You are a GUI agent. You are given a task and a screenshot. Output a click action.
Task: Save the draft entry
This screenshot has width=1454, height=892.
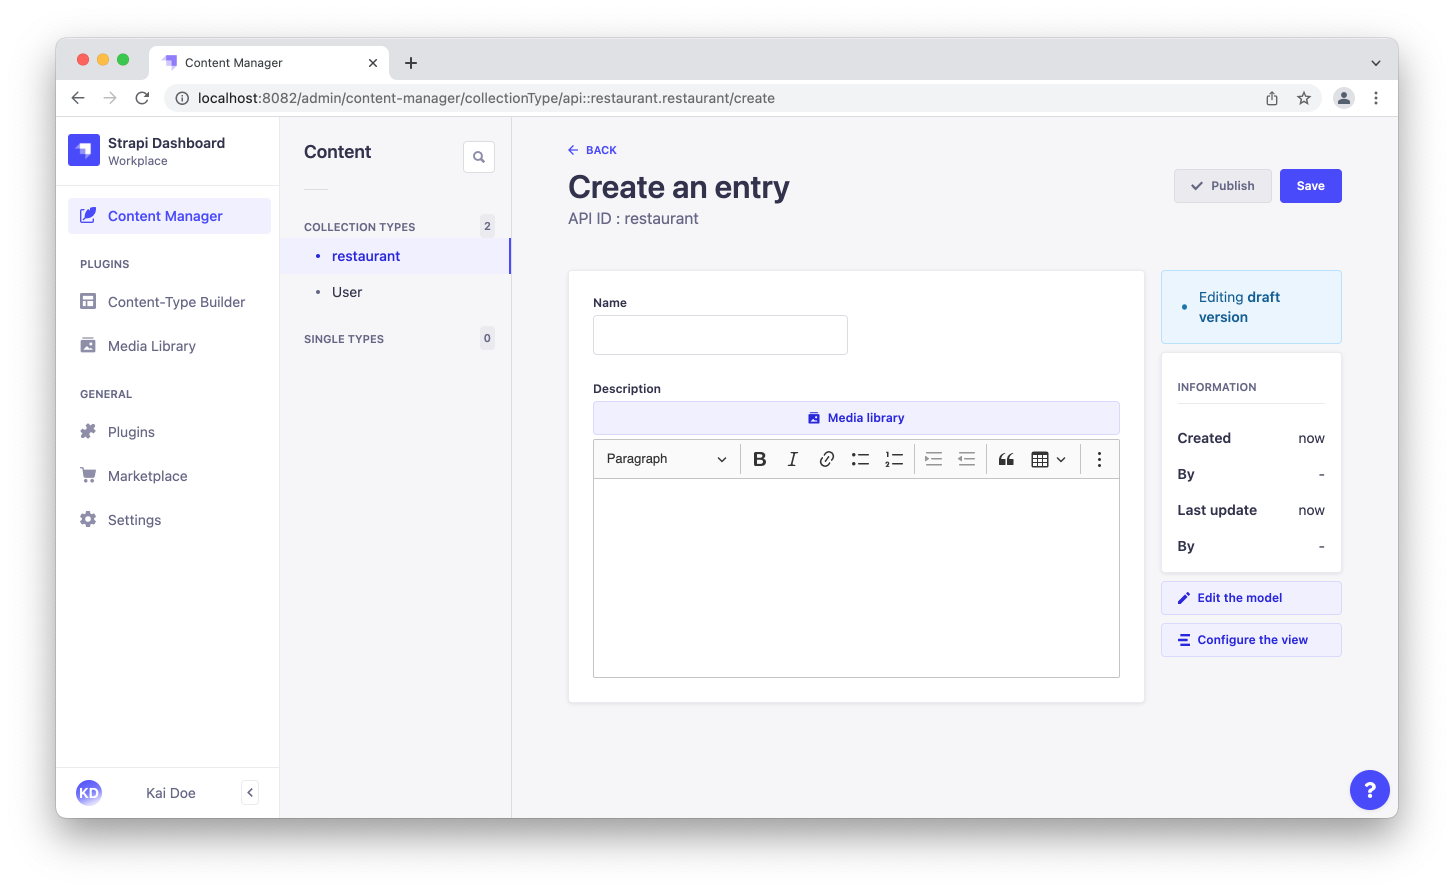1310,185
